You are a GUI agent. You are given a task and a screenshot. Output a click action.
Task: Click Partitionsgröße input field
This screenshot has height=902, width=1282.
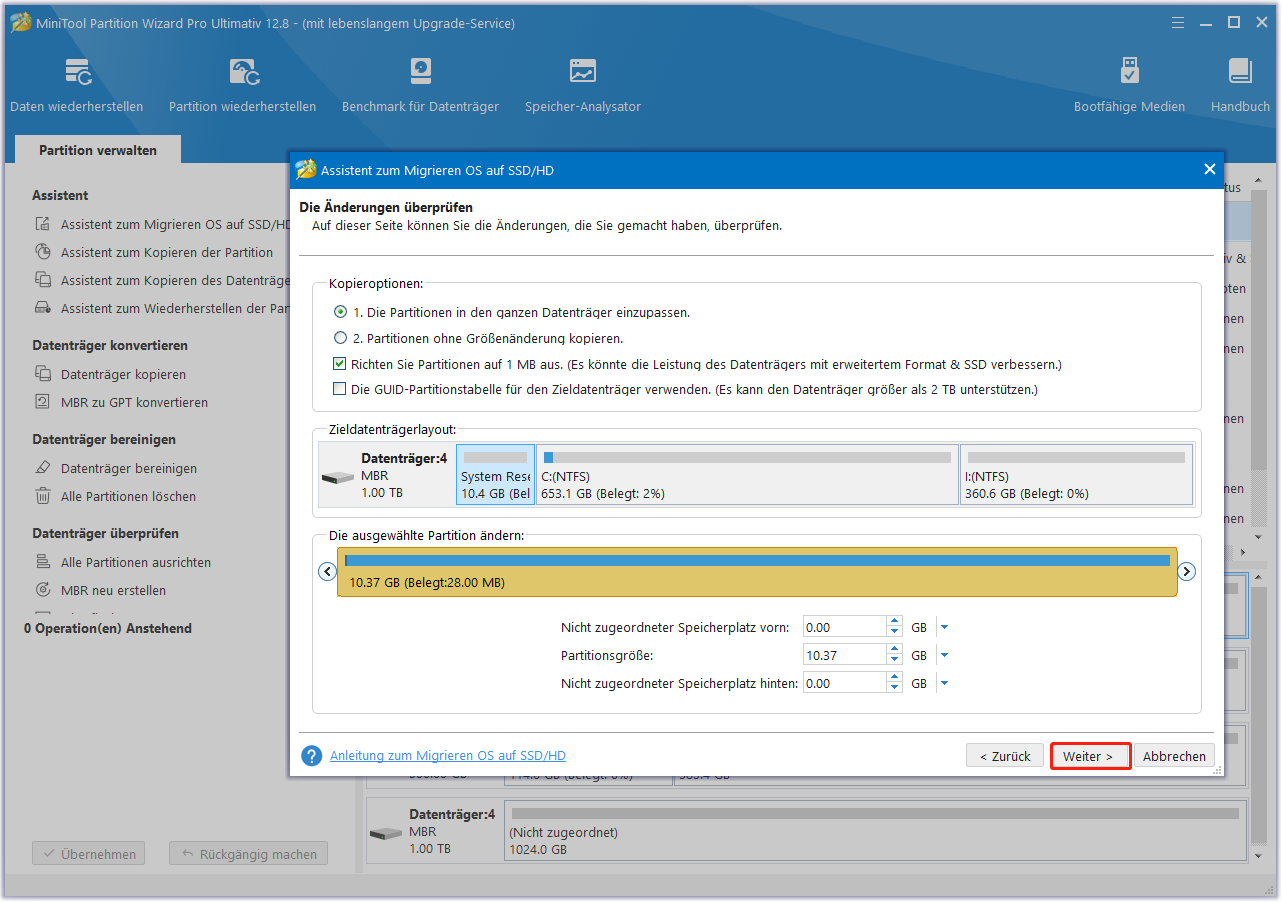coord(845,656)
